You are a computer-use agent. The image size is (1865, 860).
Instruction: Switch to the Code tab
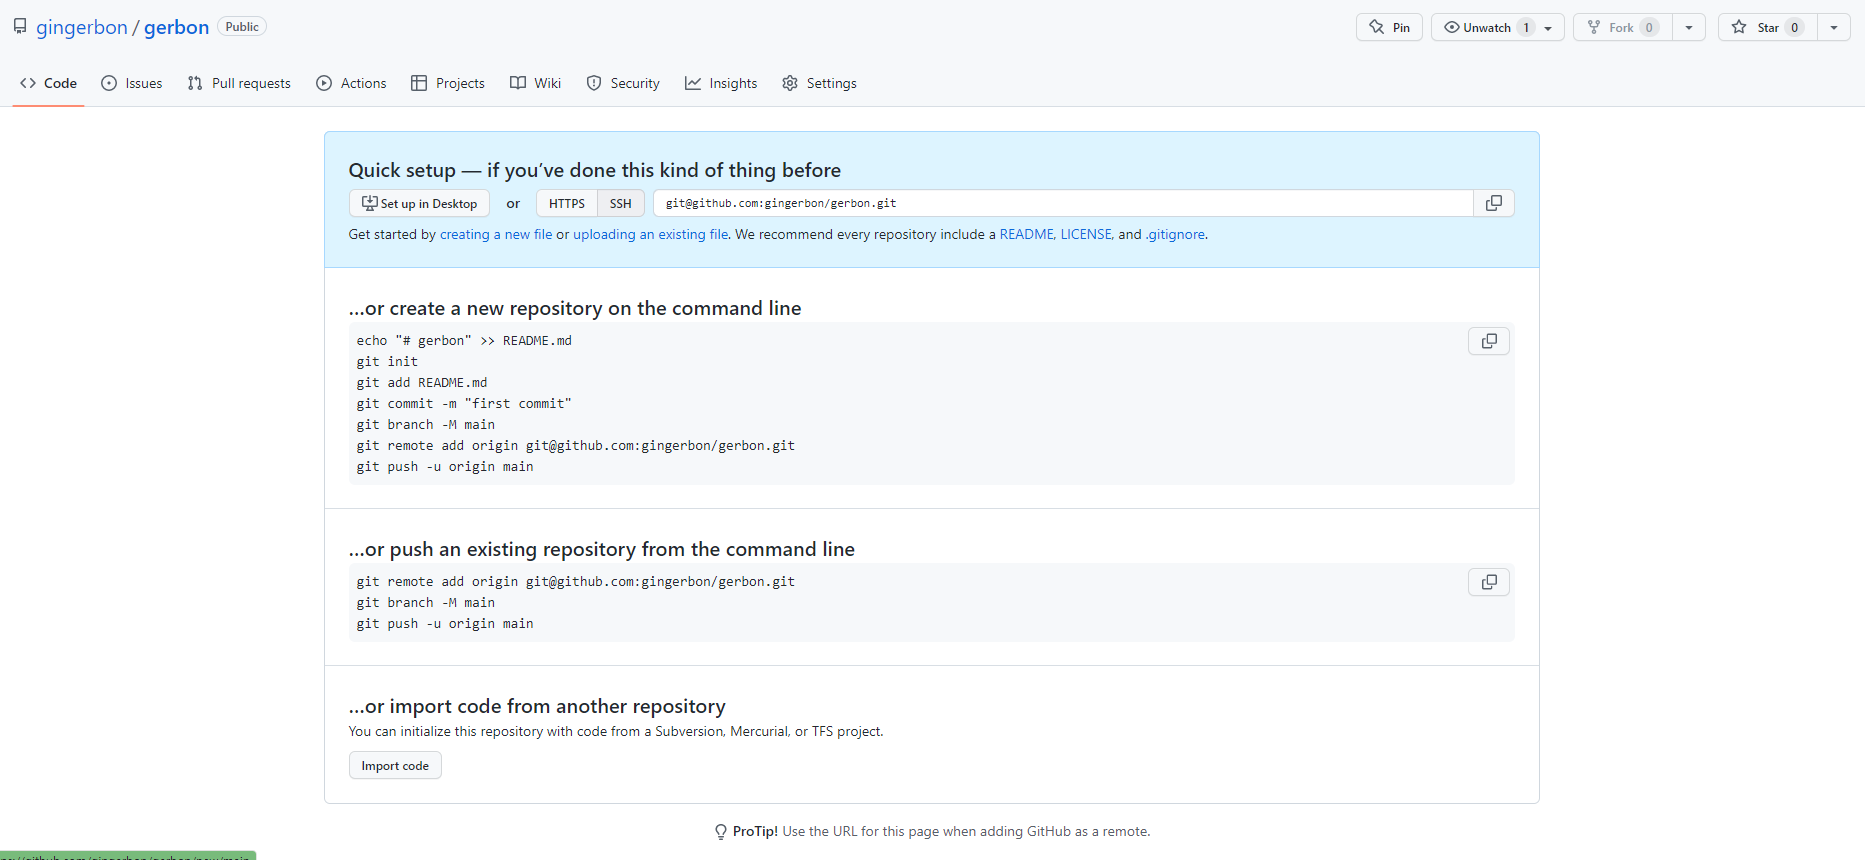click(48, 83)
